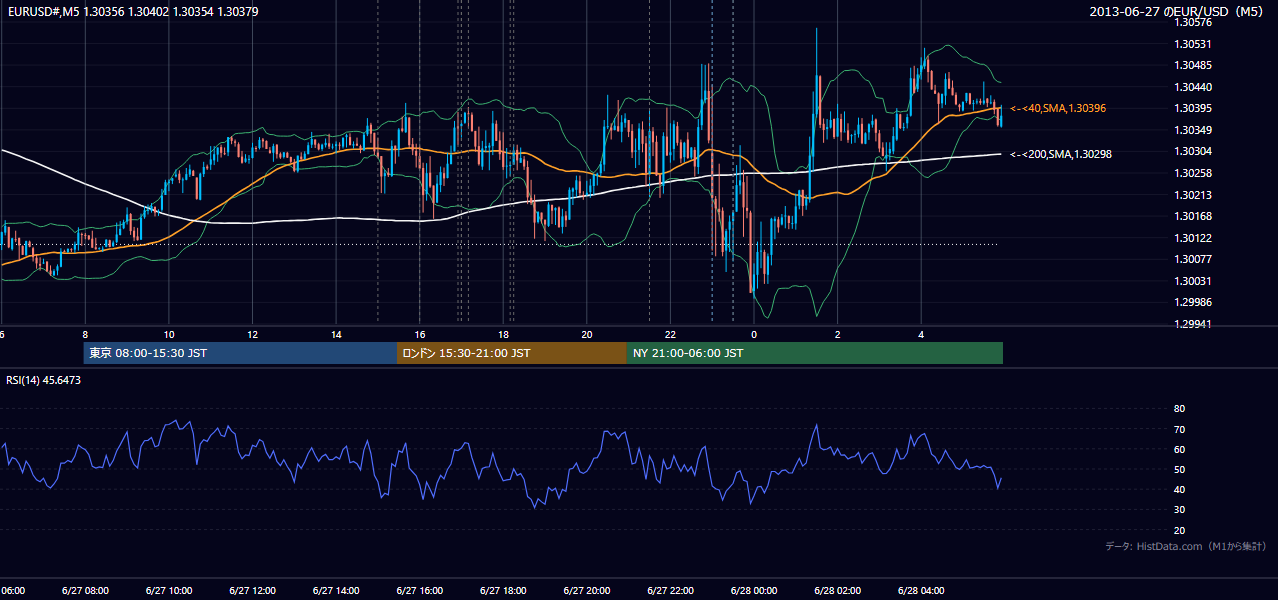Click the 6/28 02:00 time label
This screenshot has width=1278, height=600.
point(838,591)
